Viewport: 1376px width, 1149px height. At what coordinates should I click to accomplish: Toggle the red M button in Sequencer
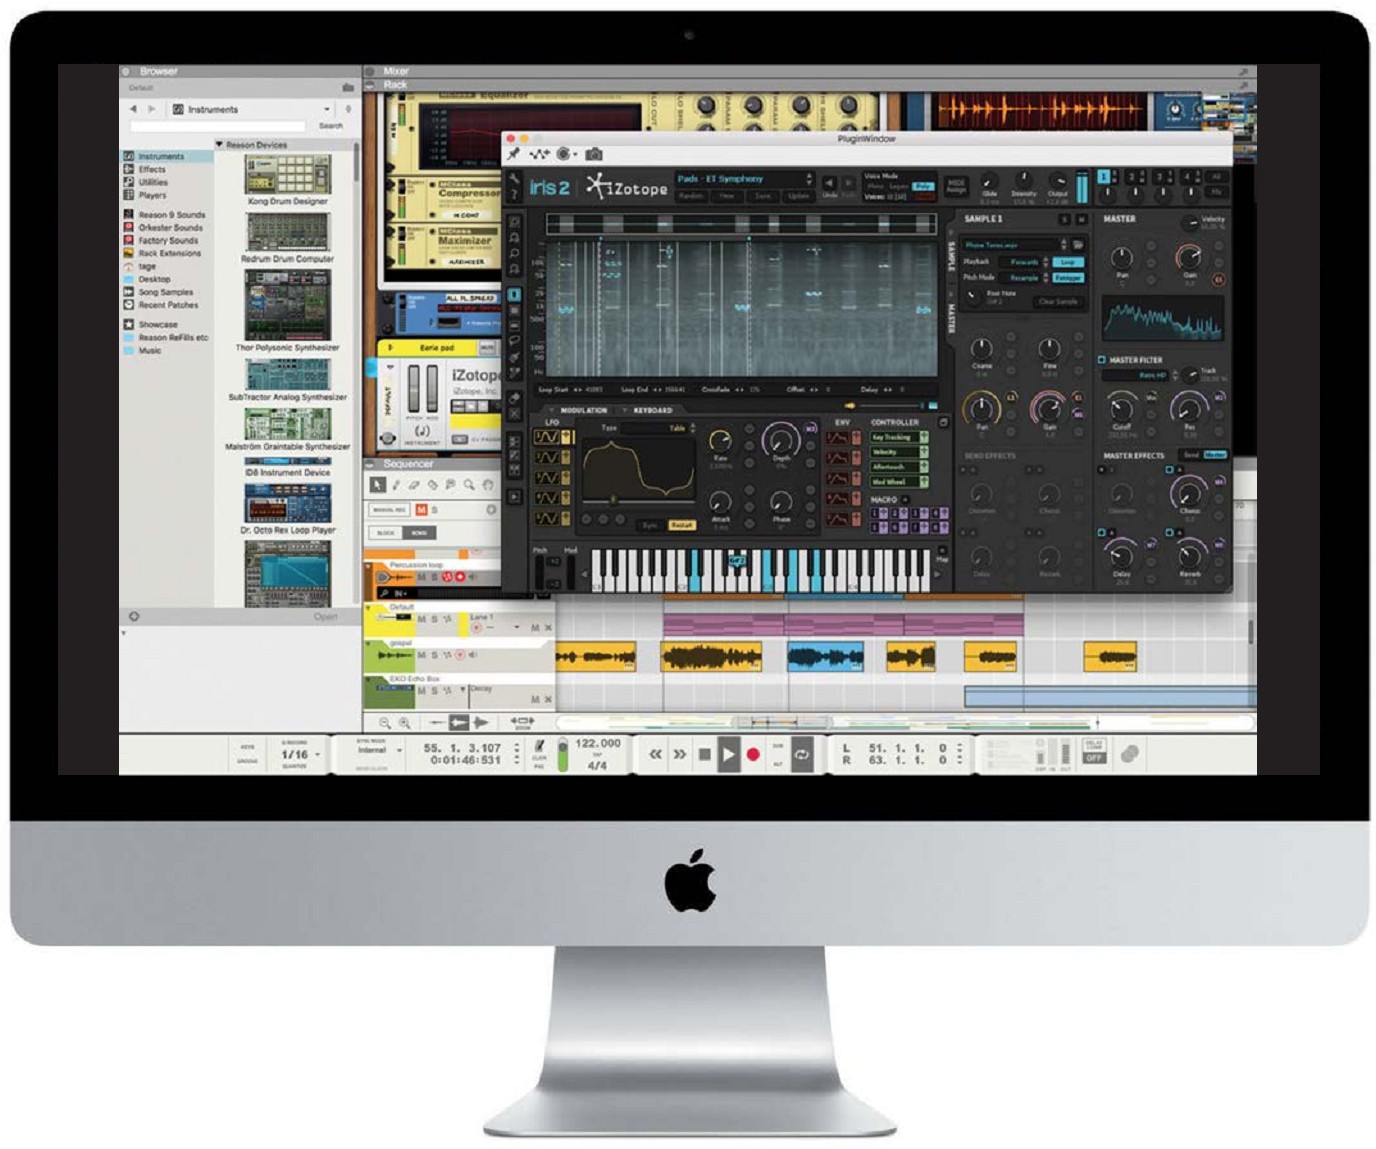pyautogui.click(x=421, y=510)
